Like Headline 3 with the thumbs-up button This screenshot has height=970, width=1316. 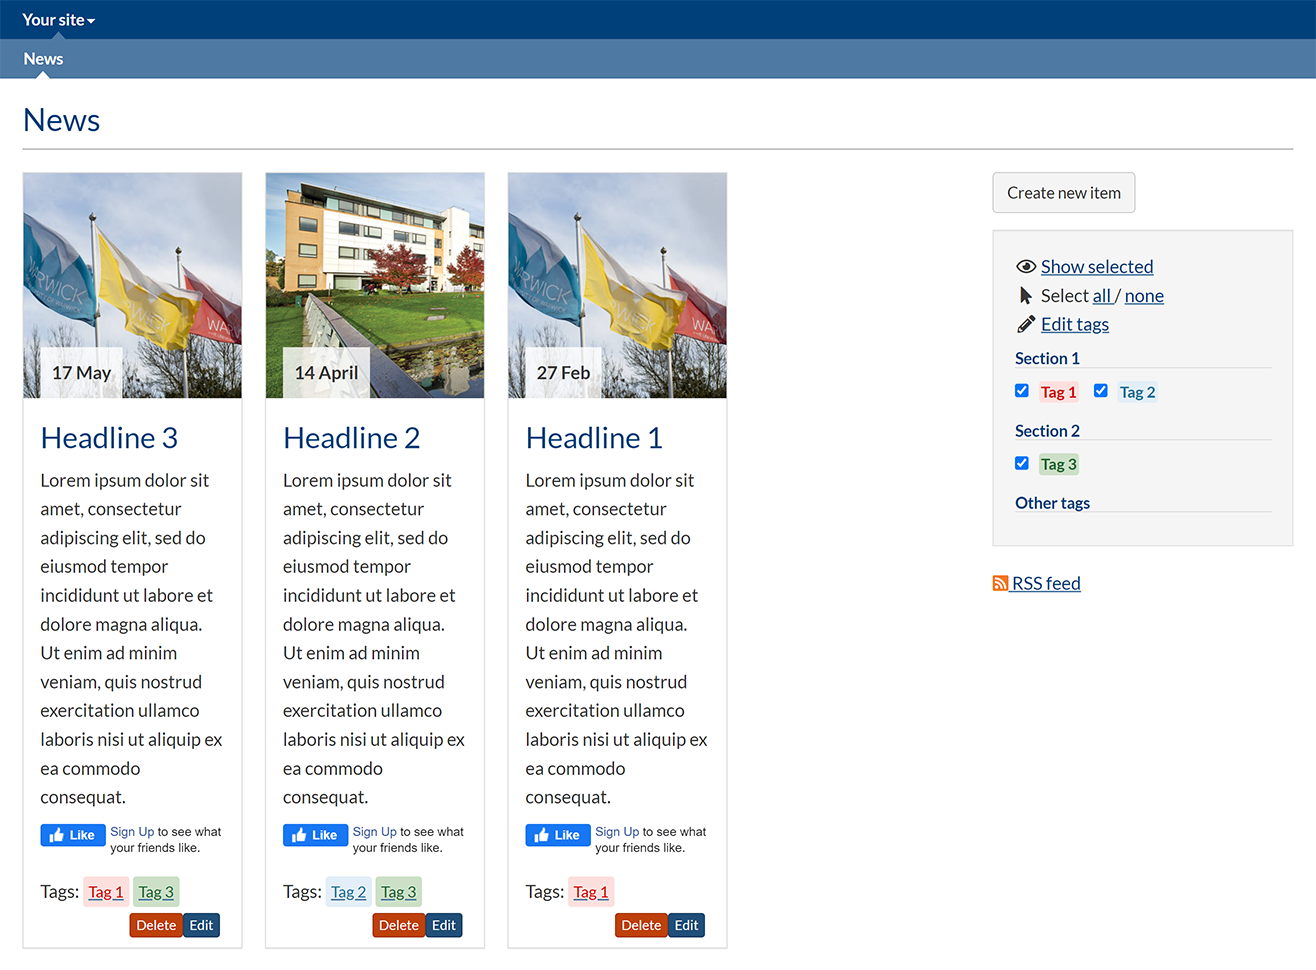coord(73,835)
